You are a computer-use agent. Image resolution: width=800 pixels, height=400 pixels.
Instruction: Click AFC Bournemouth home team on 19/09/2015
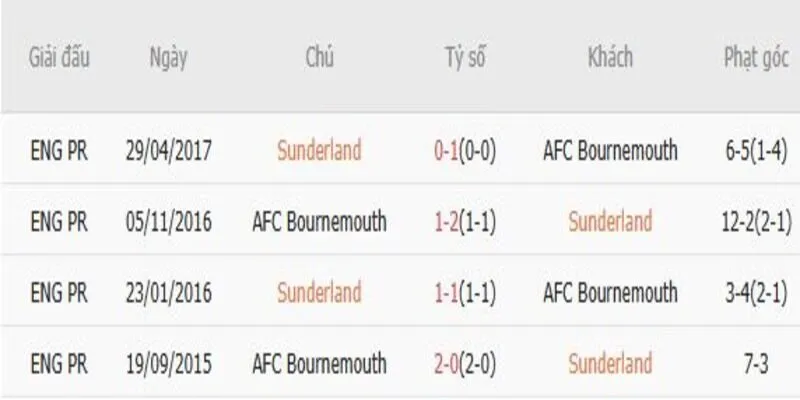319,362
